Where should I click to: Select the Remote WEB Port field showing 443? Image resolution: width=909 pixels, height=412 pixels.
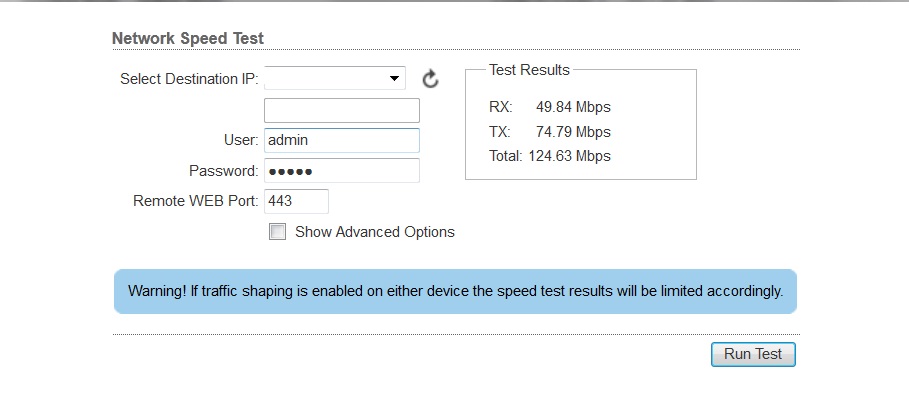[296, 201]
